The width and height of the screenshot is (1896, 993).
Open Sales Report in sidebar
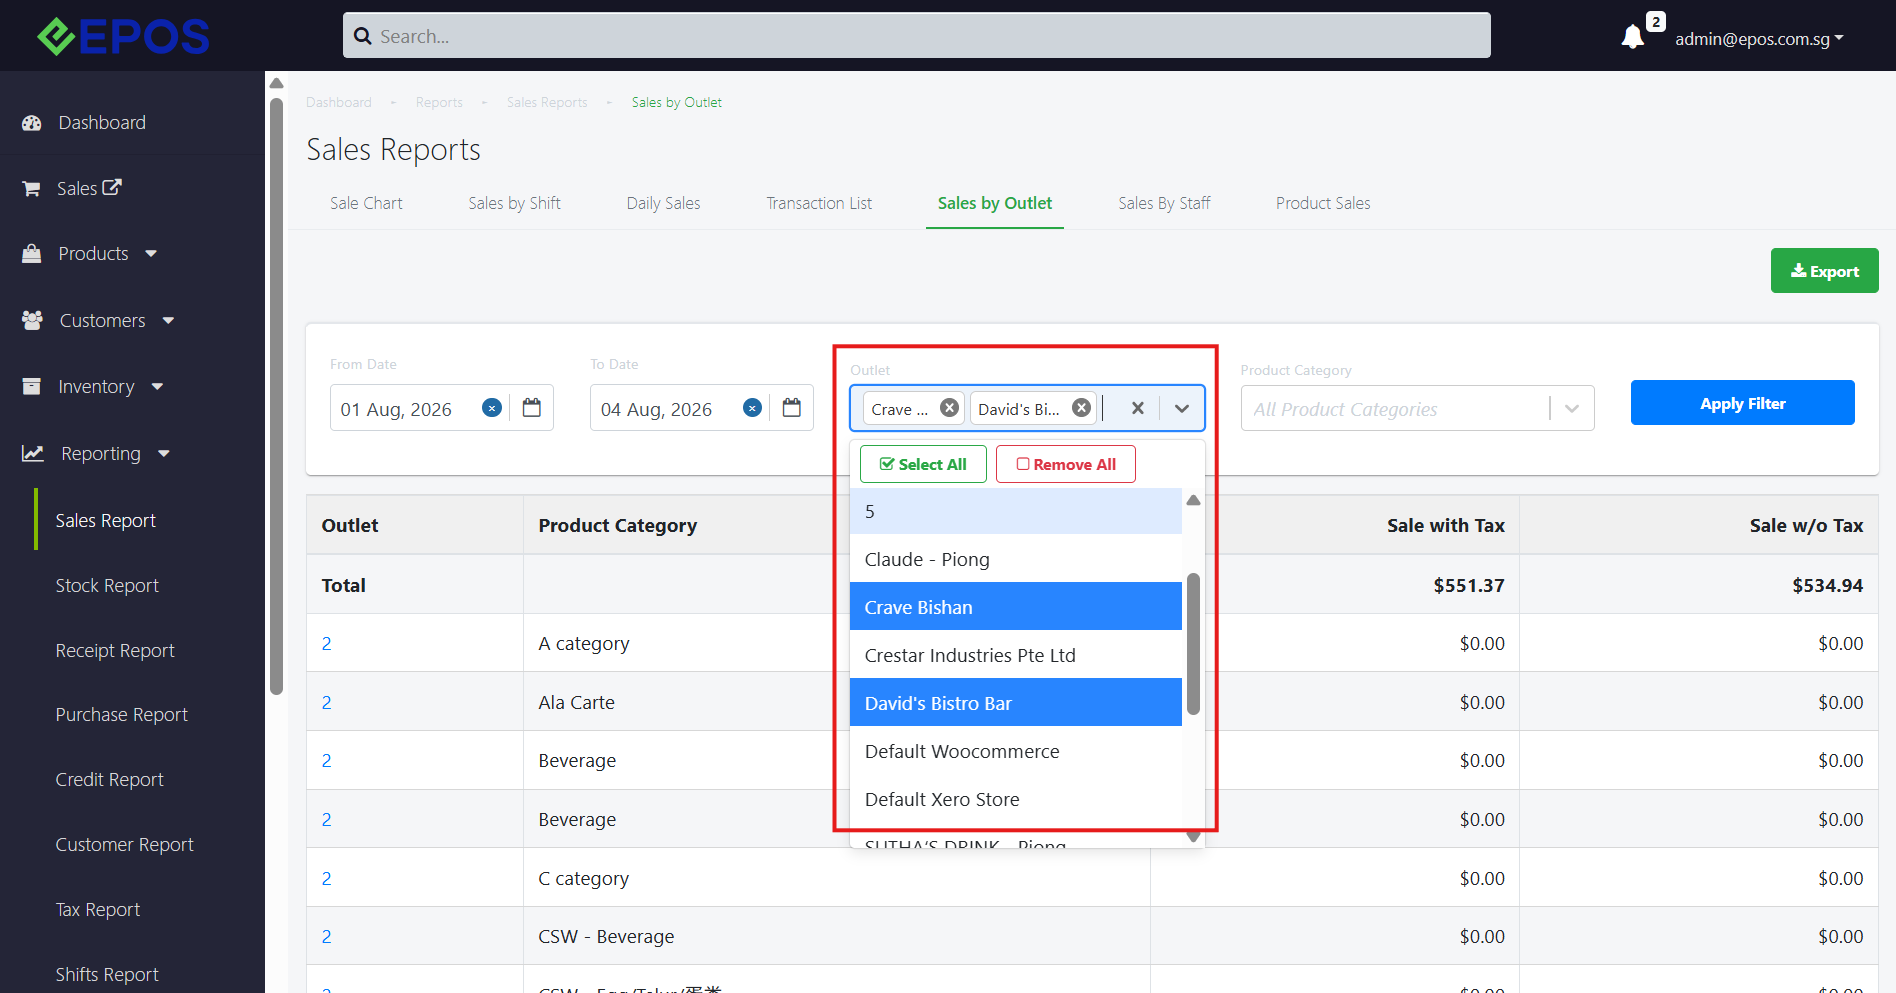(106, 520)
